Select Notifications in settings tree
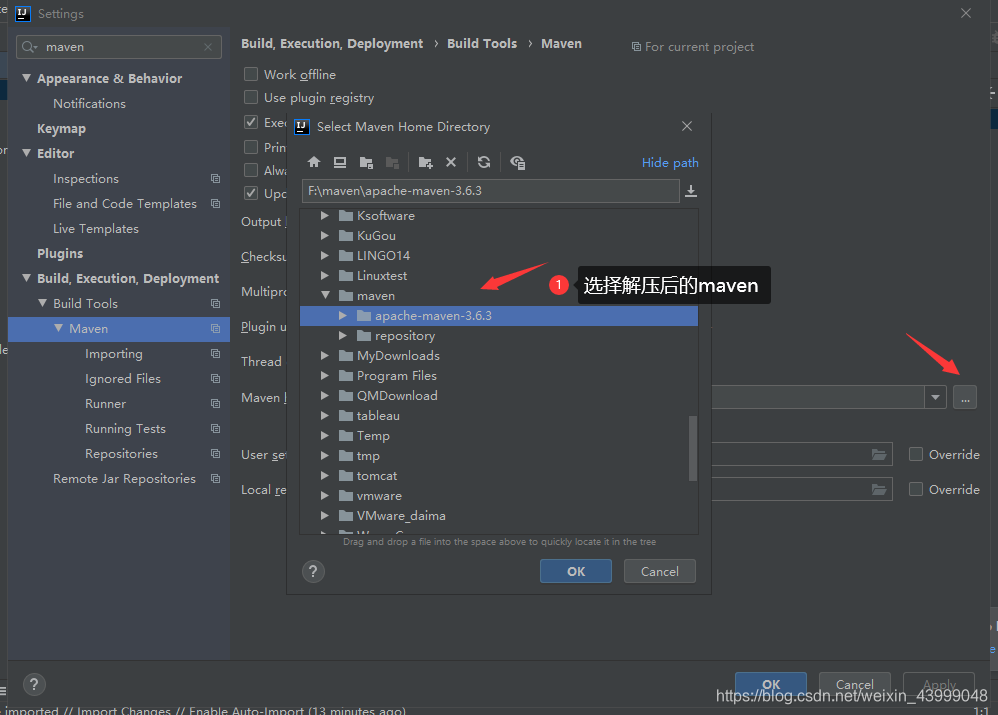998x715 pixels. 89,104
